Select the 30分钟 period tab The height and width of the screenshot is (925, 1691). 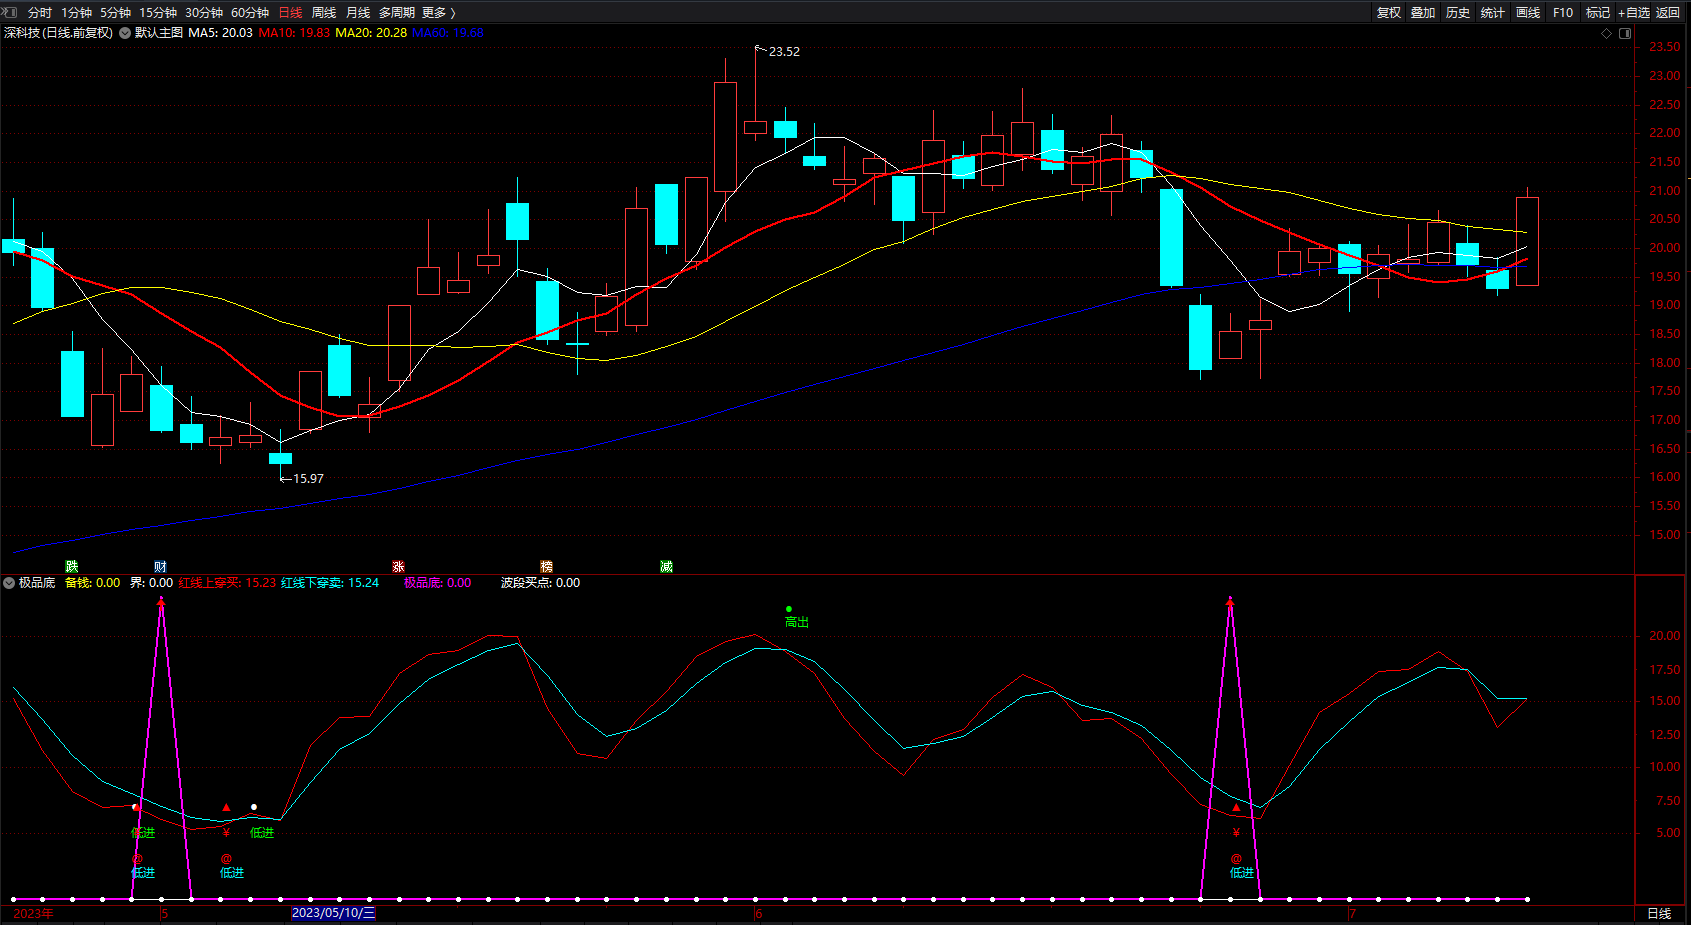point(204,13)
